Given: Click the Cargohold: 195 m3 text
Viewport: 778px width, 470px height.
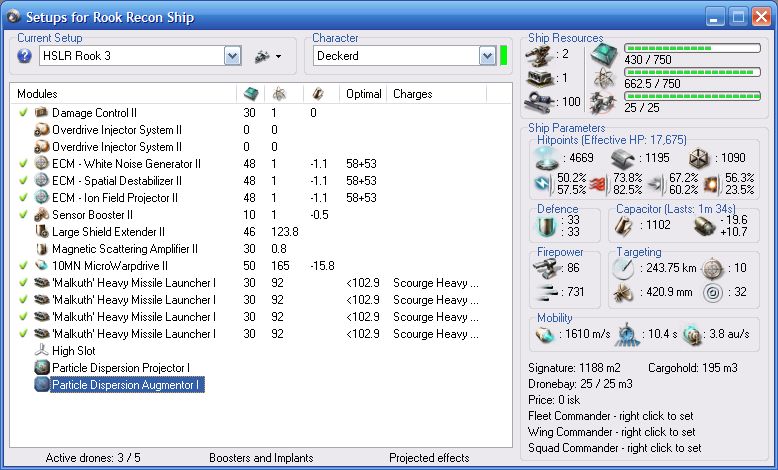Looking at the screenshot, I should 693,368.
